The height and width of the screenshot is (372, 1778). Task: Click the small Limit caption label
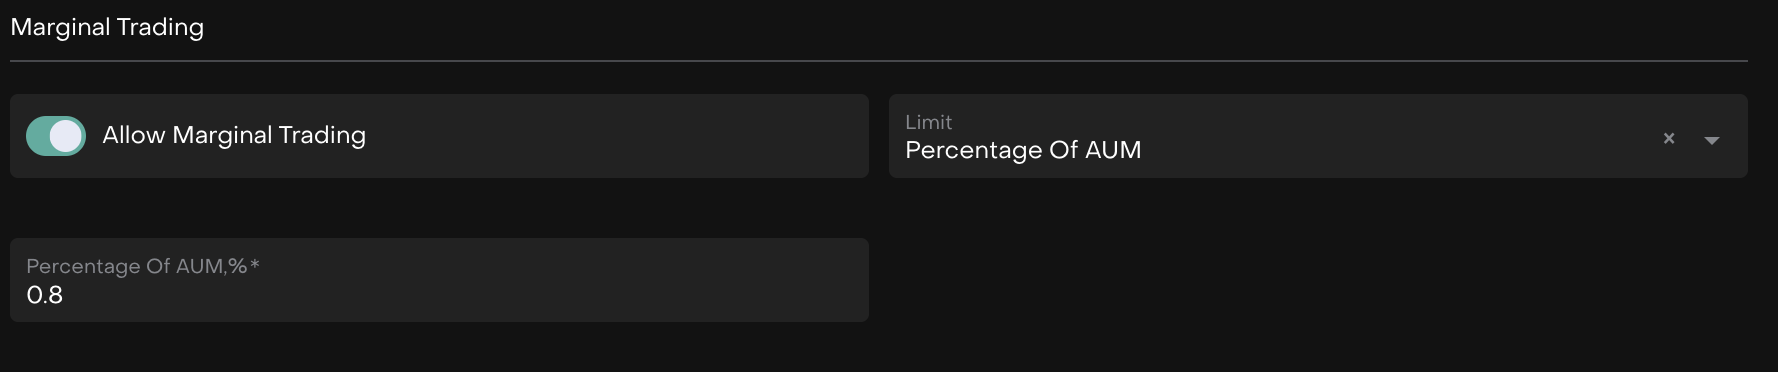coord(928,122)
